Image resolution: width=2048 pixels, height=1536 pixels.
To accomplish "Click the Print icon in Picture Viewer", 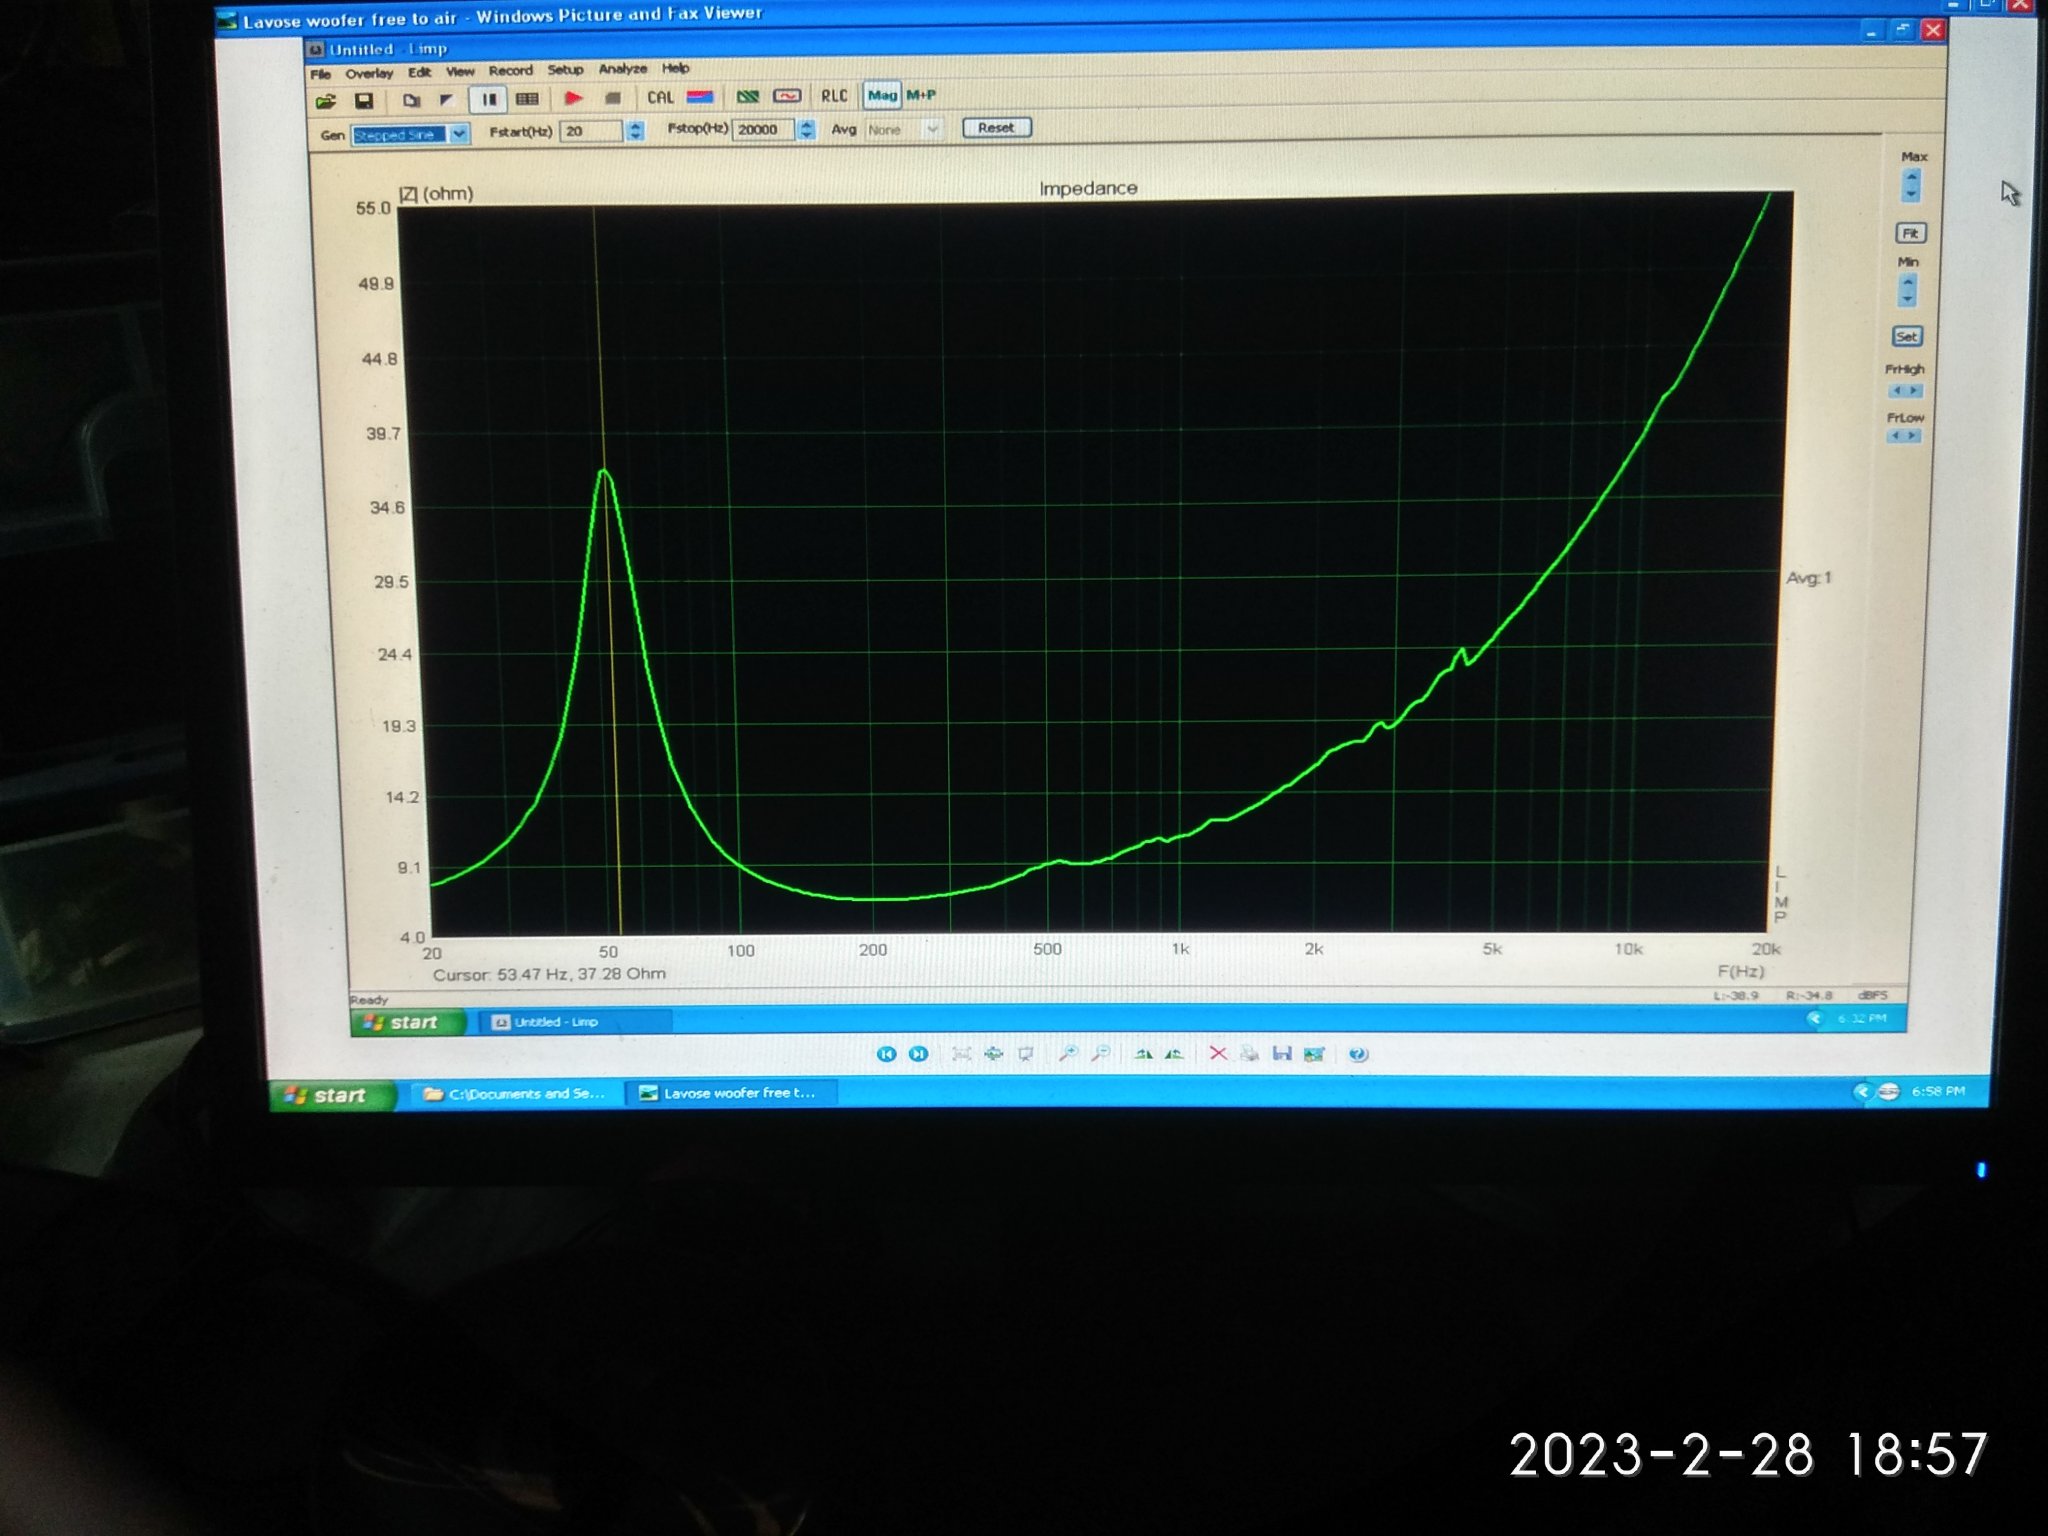I will (x=1249, y=1054).
